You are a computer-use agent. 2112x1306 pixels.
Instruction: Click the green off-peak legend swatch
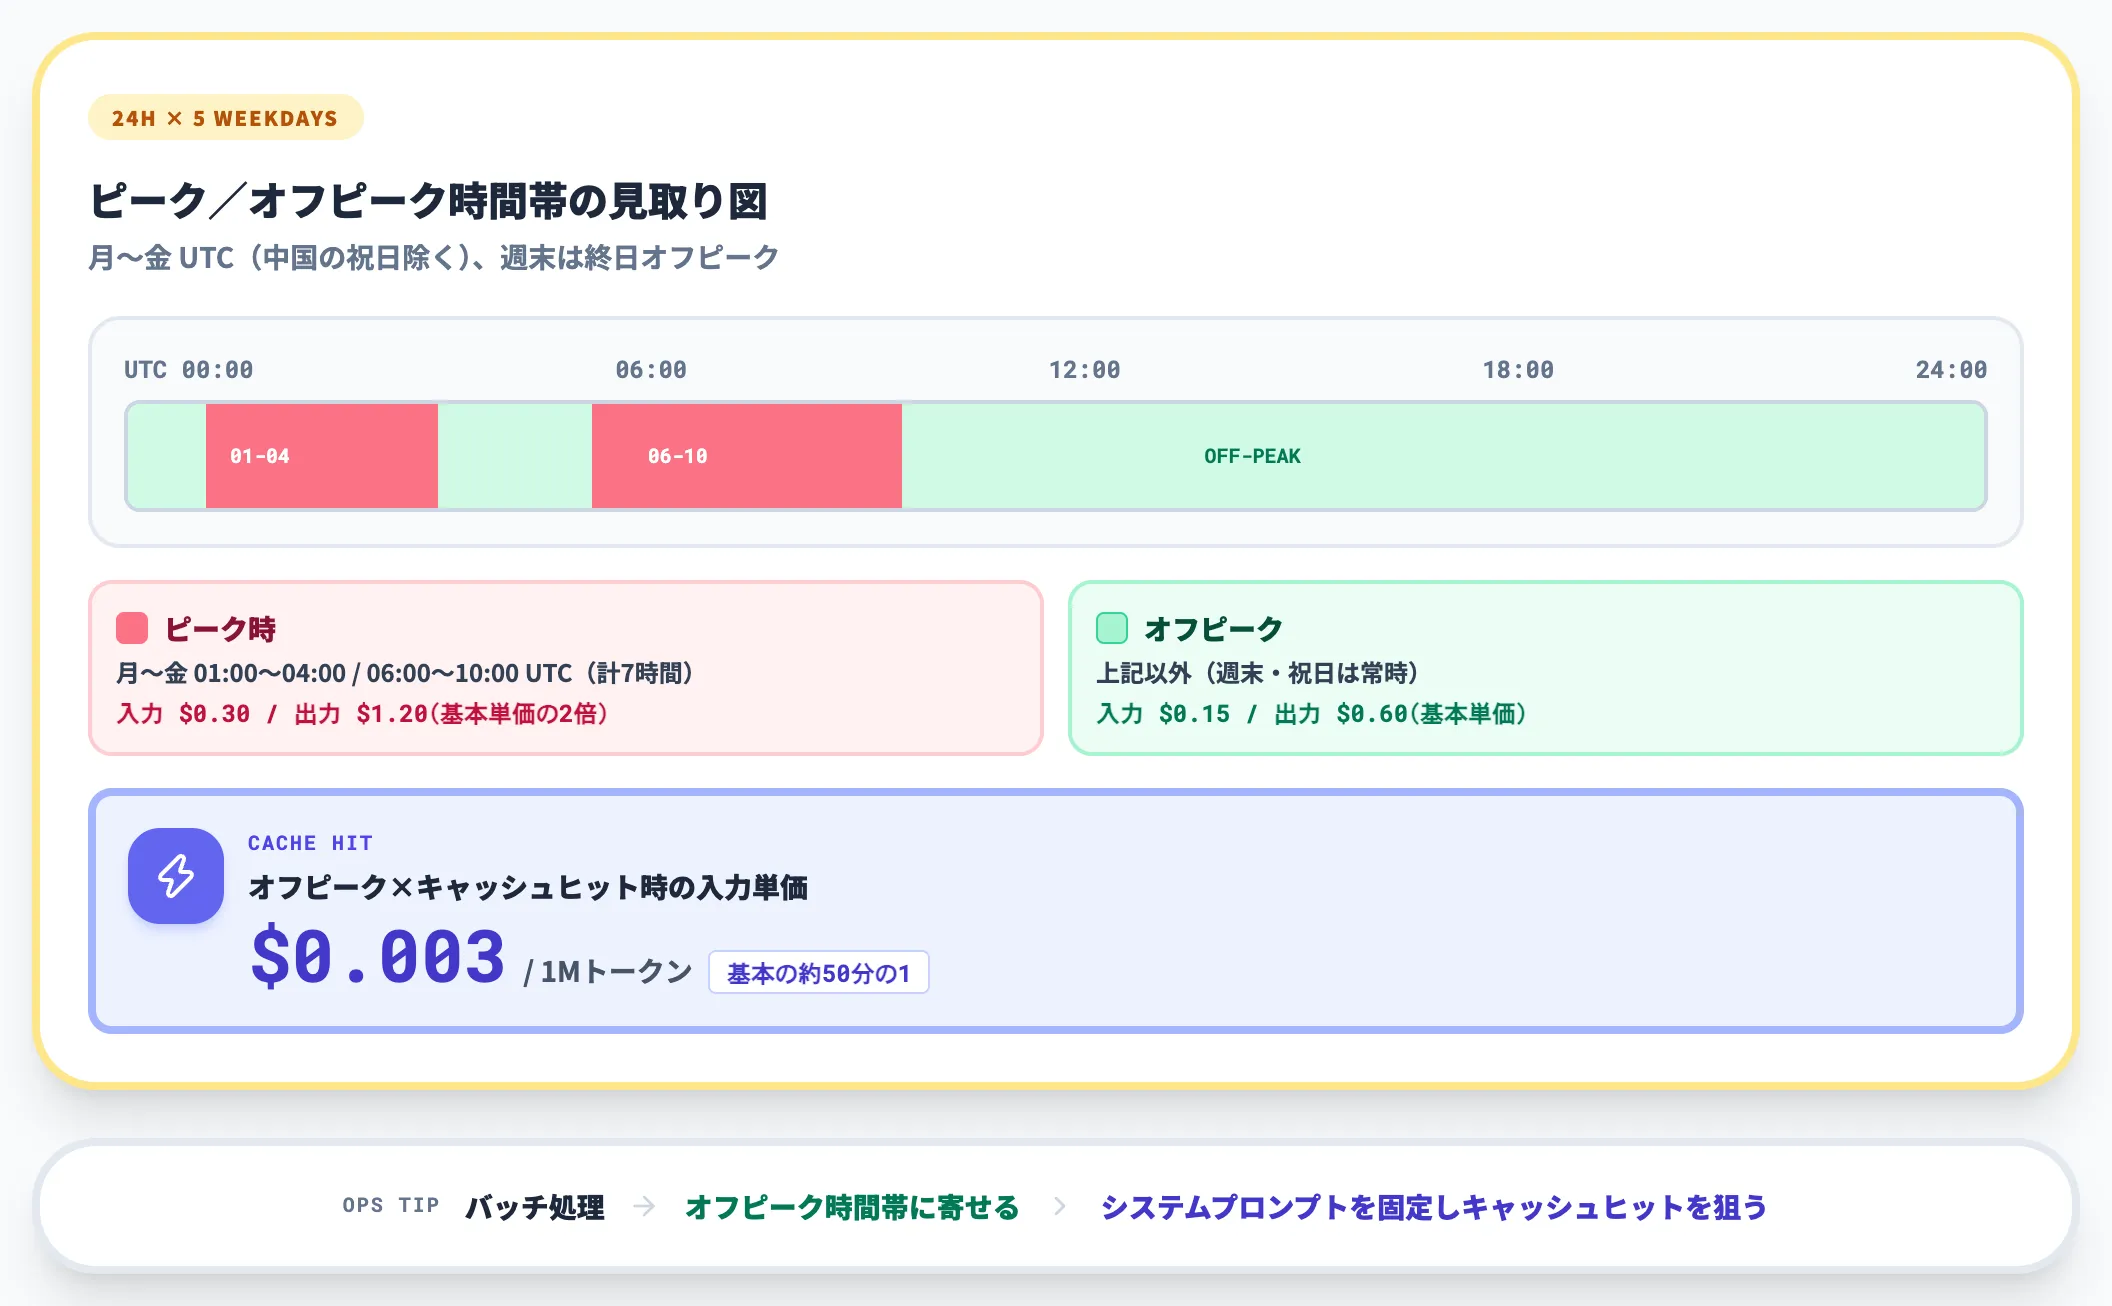click(1112, 628)
